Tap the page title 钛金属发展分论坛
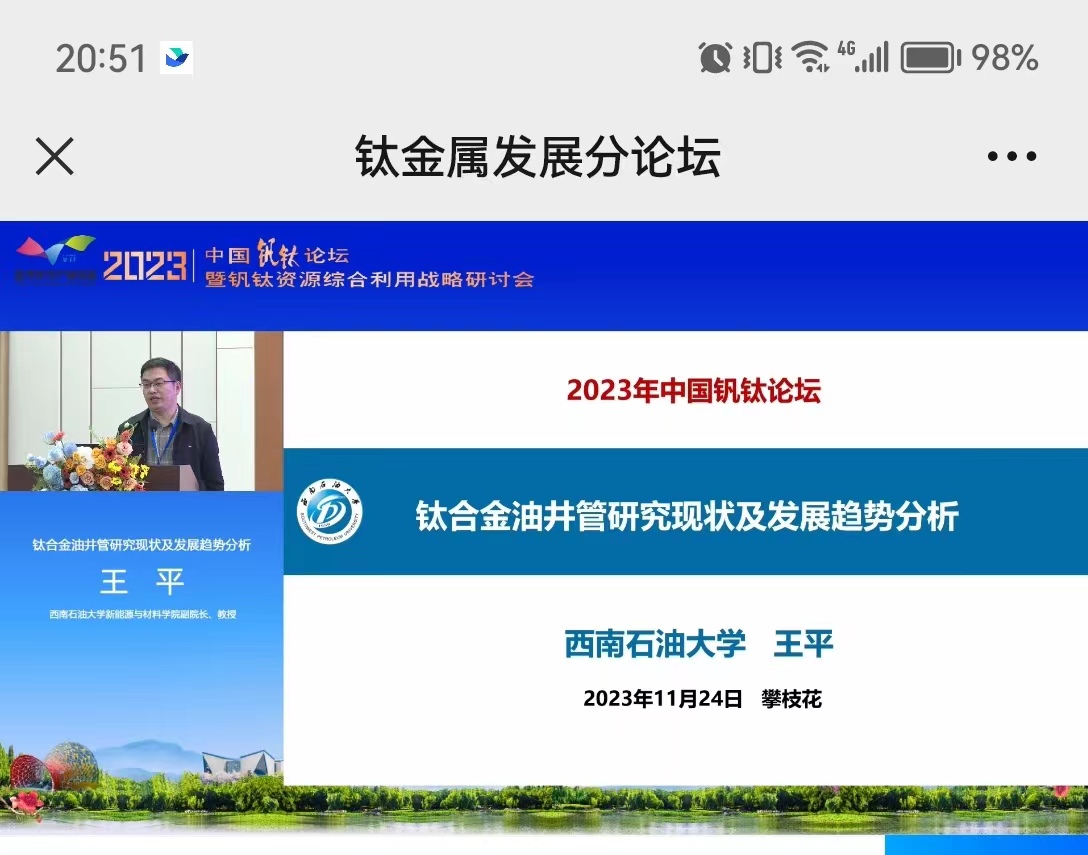Screen dimensions: 1088x855 pyautogui.click(x=538, y=156)
